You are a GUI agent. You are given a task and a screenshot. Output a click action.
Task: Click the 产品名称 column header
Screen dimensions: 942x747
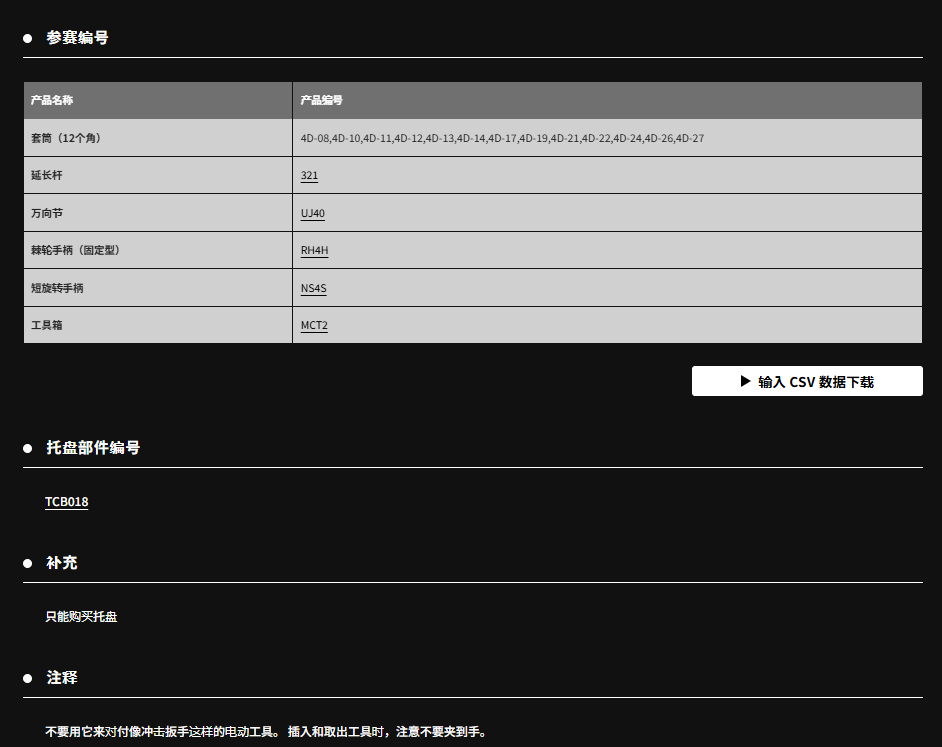pyautogui.click(x=52, y=101)
